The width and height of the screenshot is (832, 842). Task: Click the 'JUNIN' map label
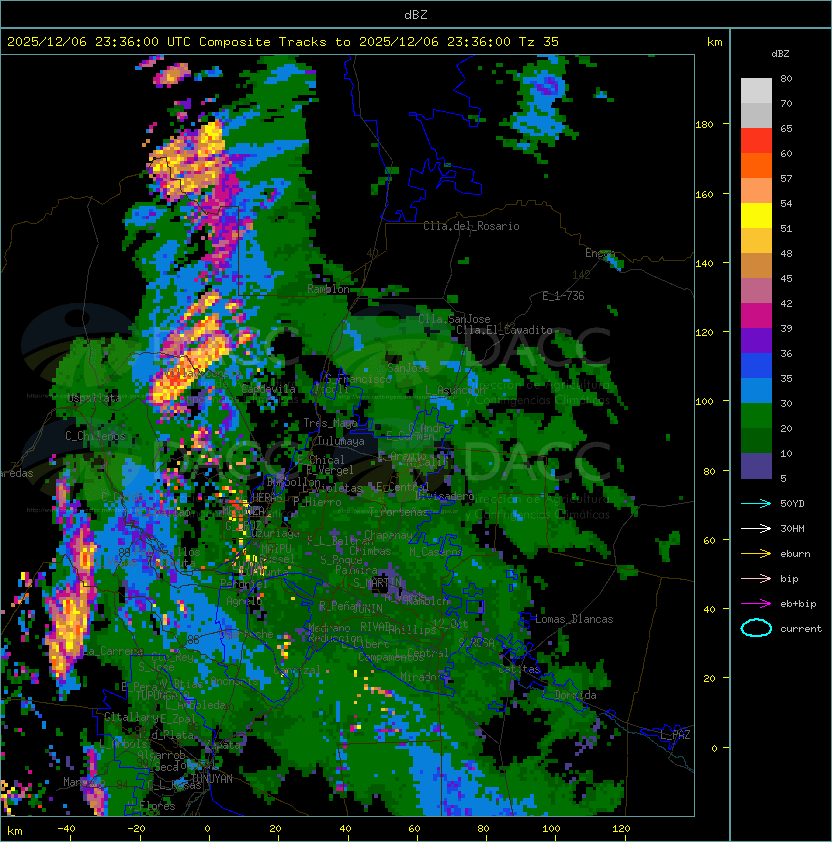pos(367,608)
